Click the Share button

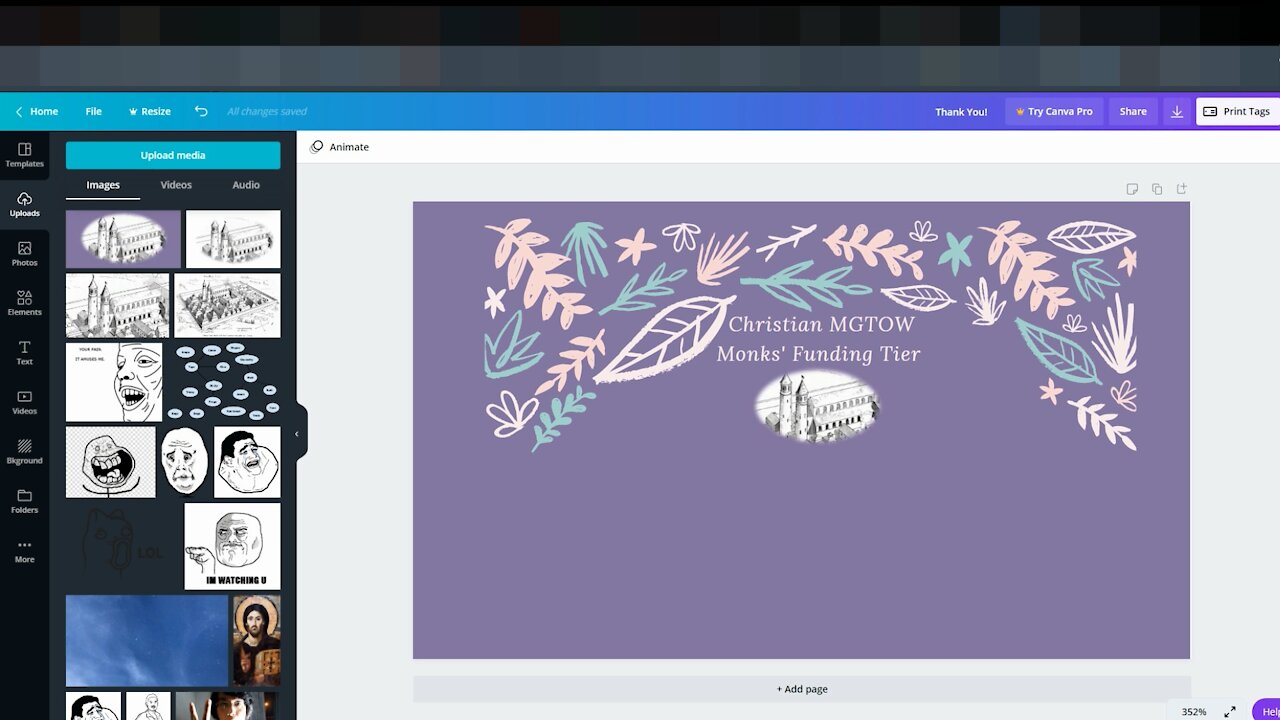(x=1133, y=111)
